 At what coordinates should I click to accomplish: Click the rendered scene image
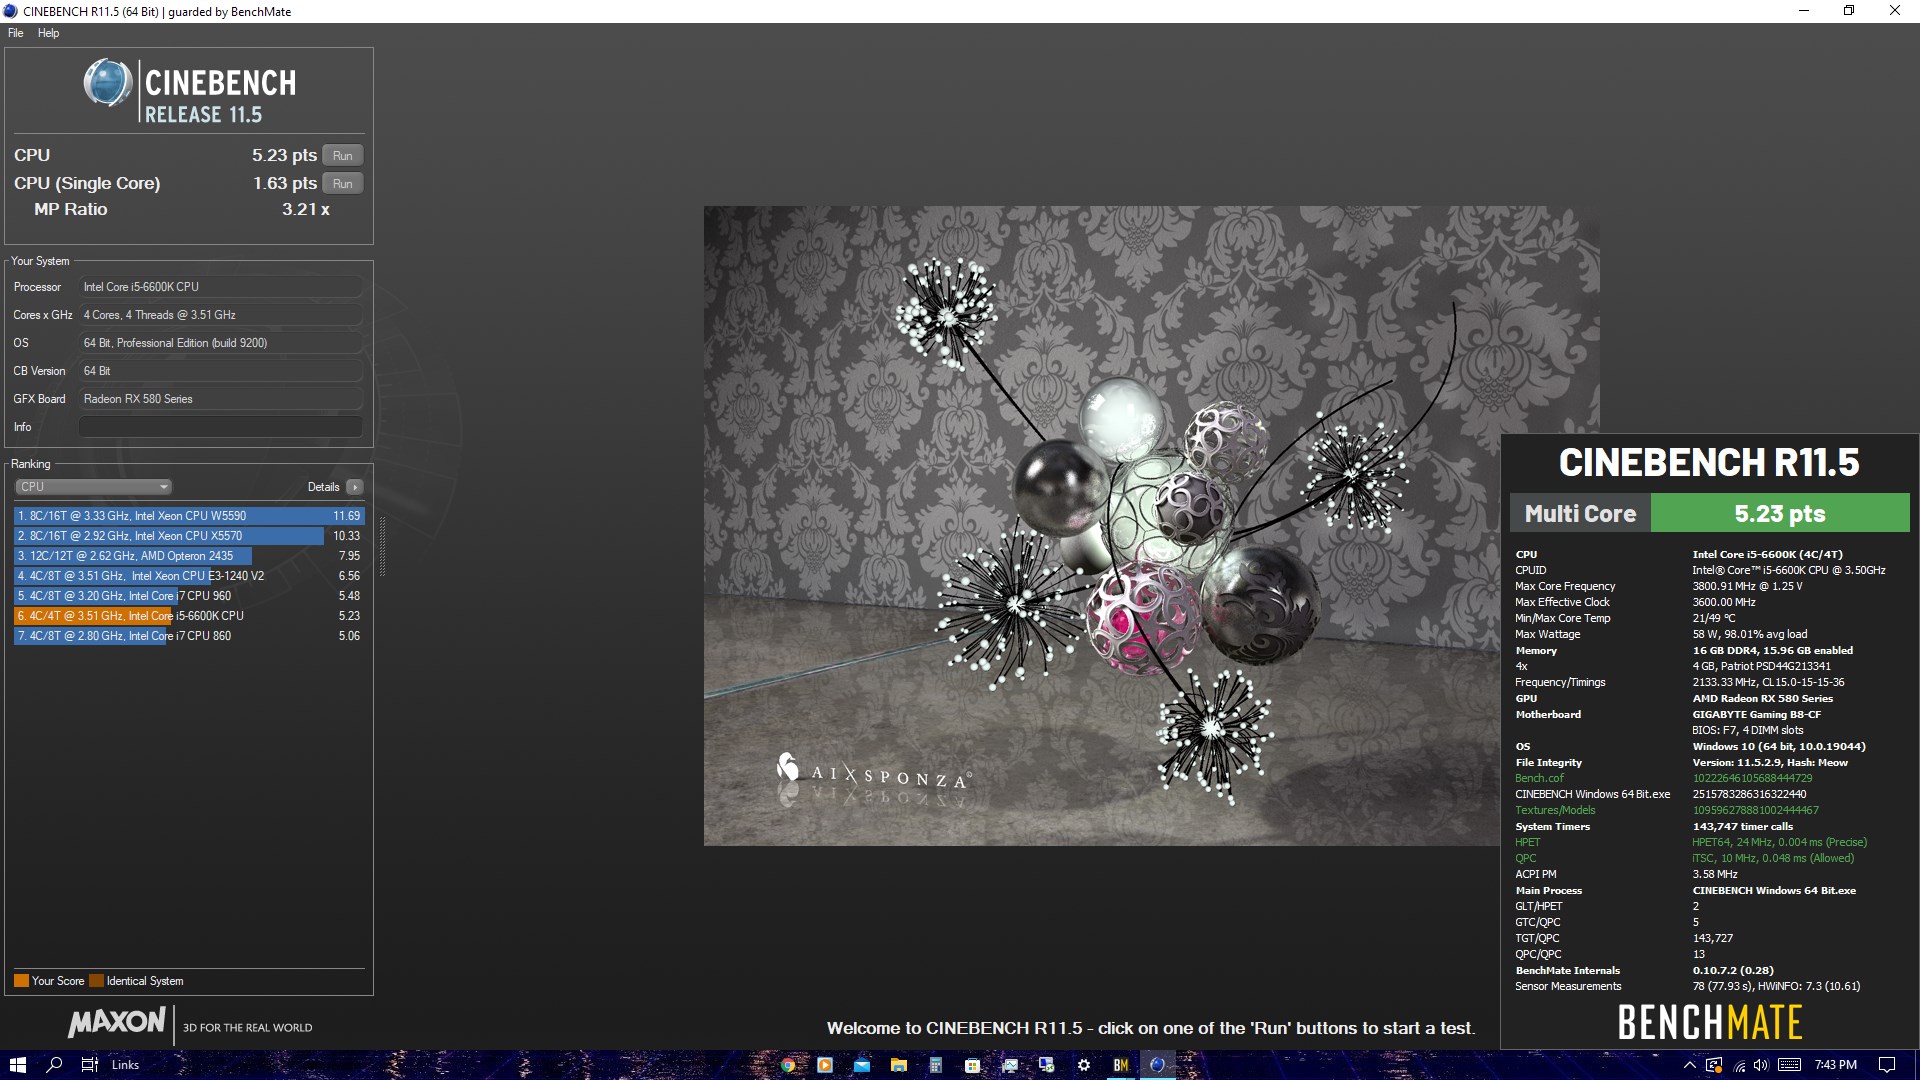[x=1151, y=526]
